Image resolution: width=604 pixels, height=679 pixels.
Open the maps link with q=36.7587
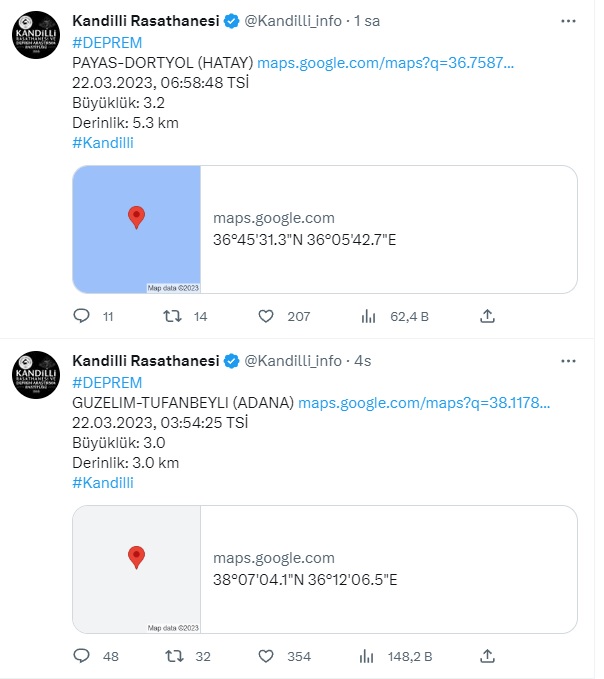(385, 63)
